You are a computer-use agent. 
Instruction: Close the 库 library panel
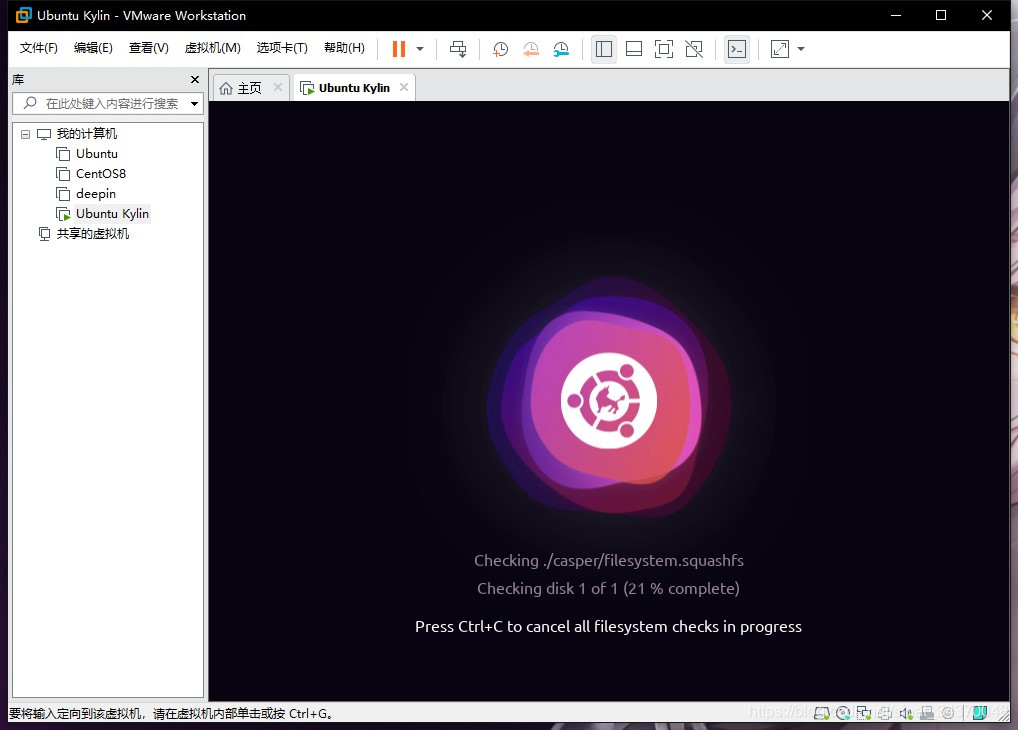[x=195, y=79]
